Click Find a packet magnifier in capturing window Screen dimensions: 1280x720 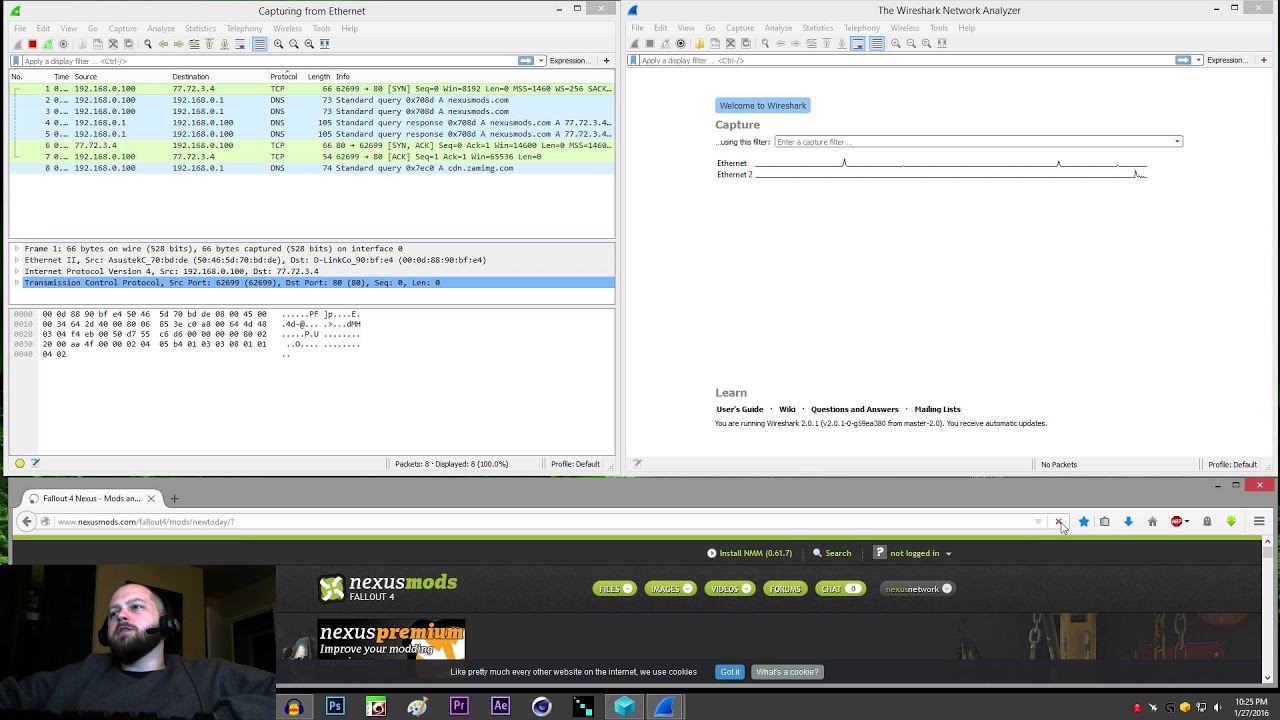[x=148, y=44]
